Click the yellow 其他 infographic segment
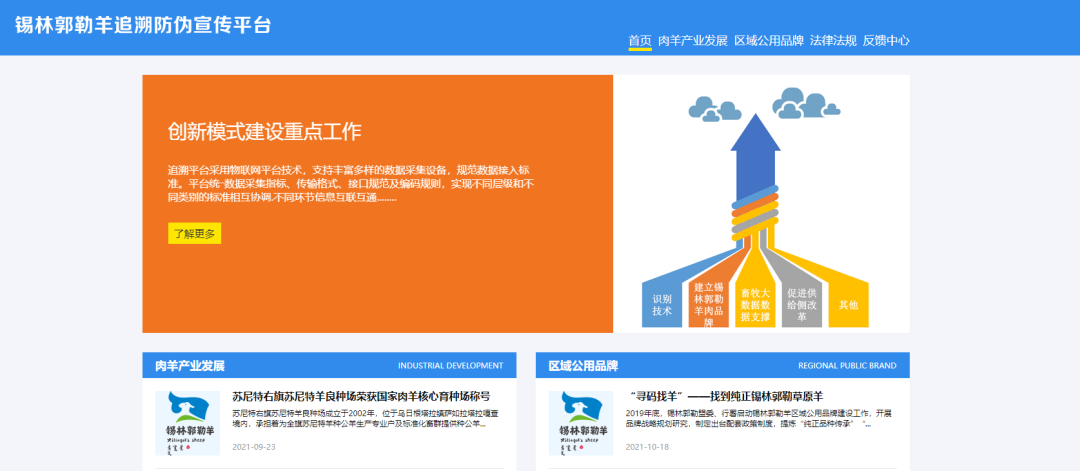The width and height of the screenshot is (1080, 471). tap(848, 304)
